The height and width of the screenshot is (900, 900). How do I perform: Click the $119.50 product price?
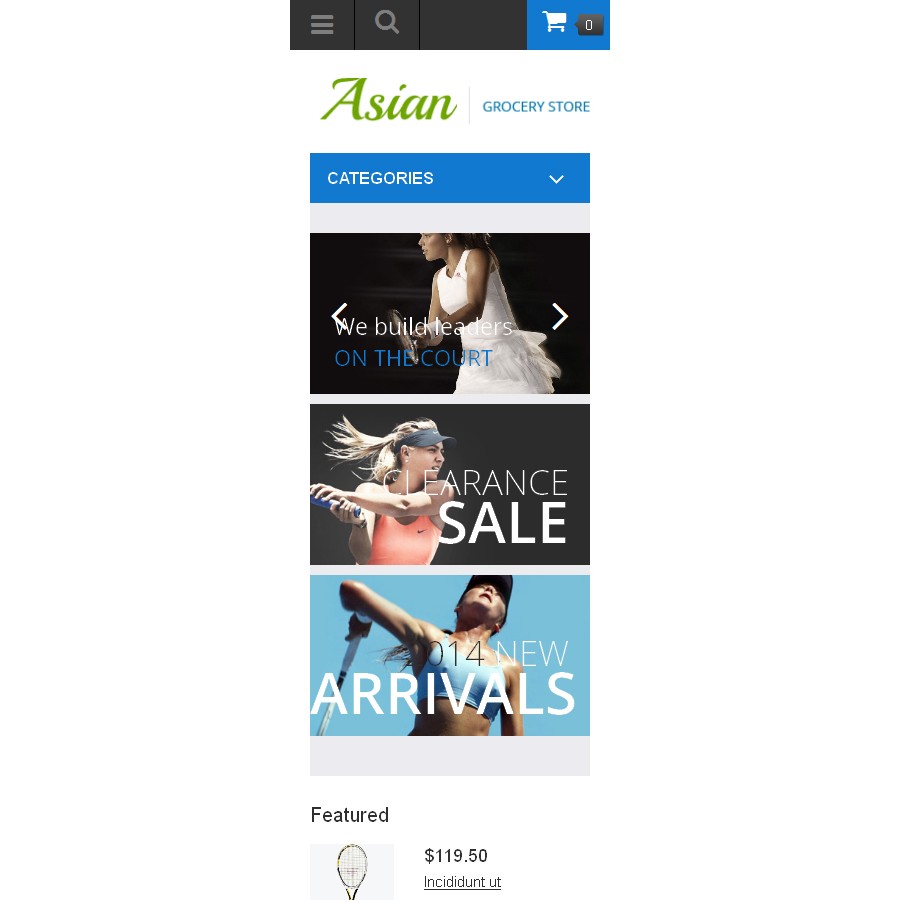point(456,856)
